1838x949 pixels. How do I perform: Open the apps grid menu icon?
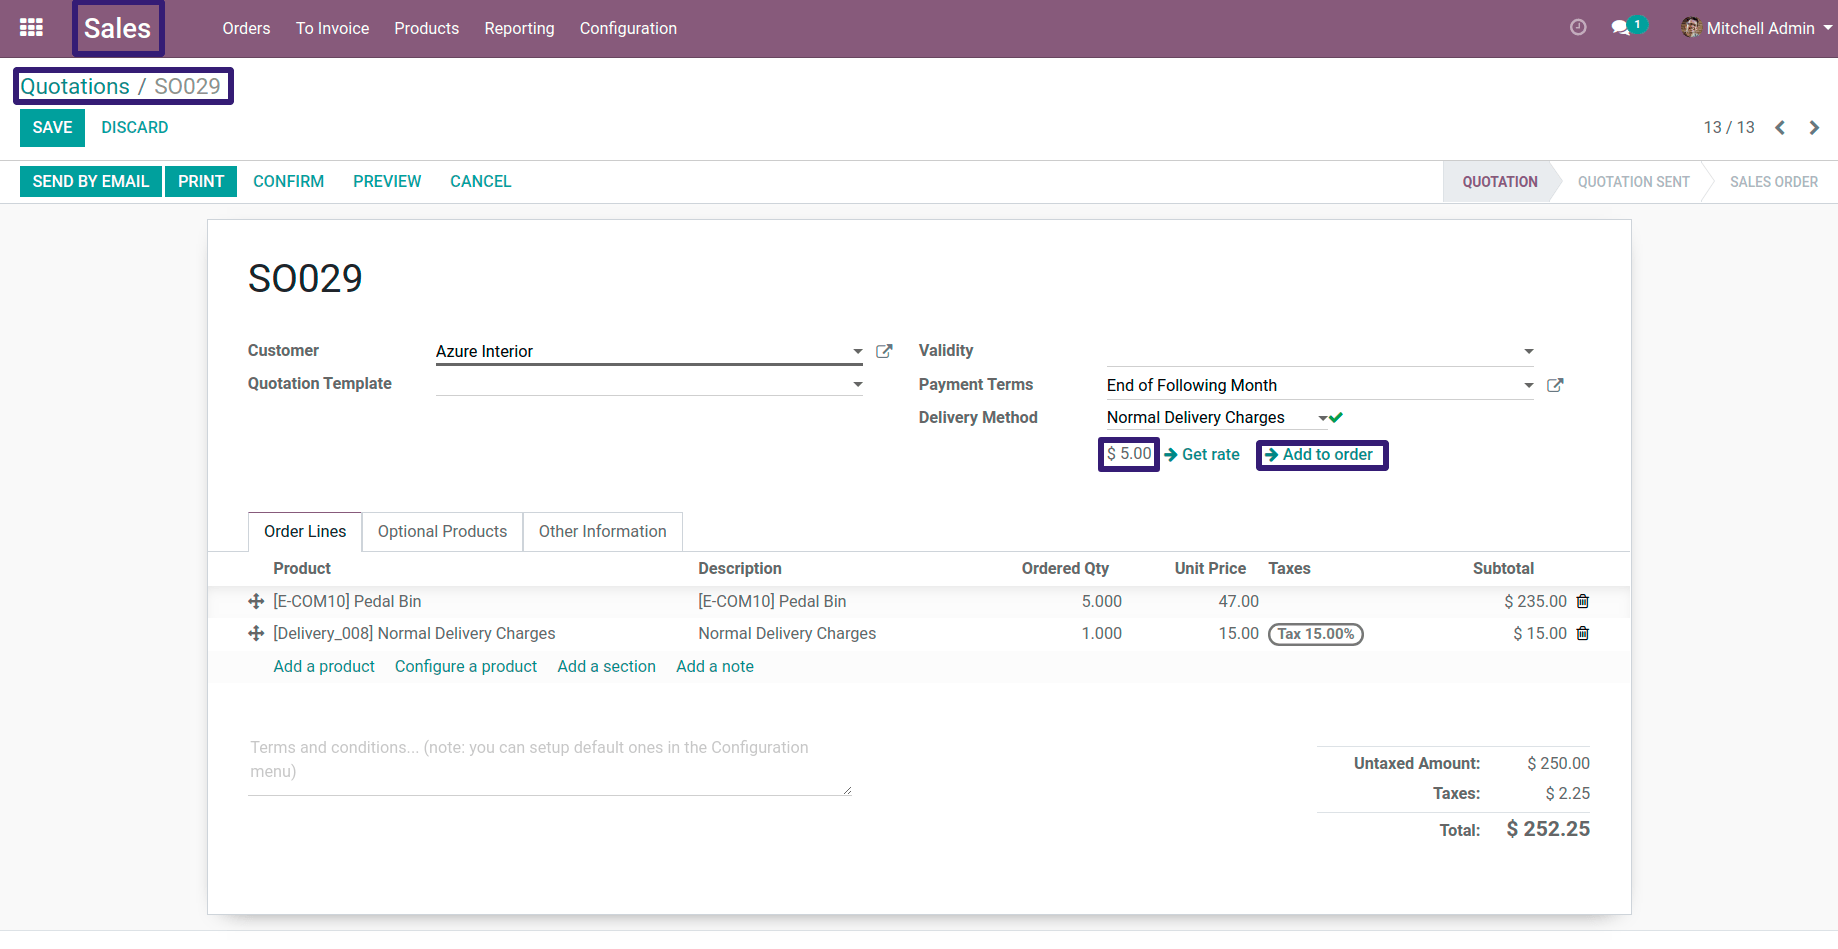[x=31, y=28]
